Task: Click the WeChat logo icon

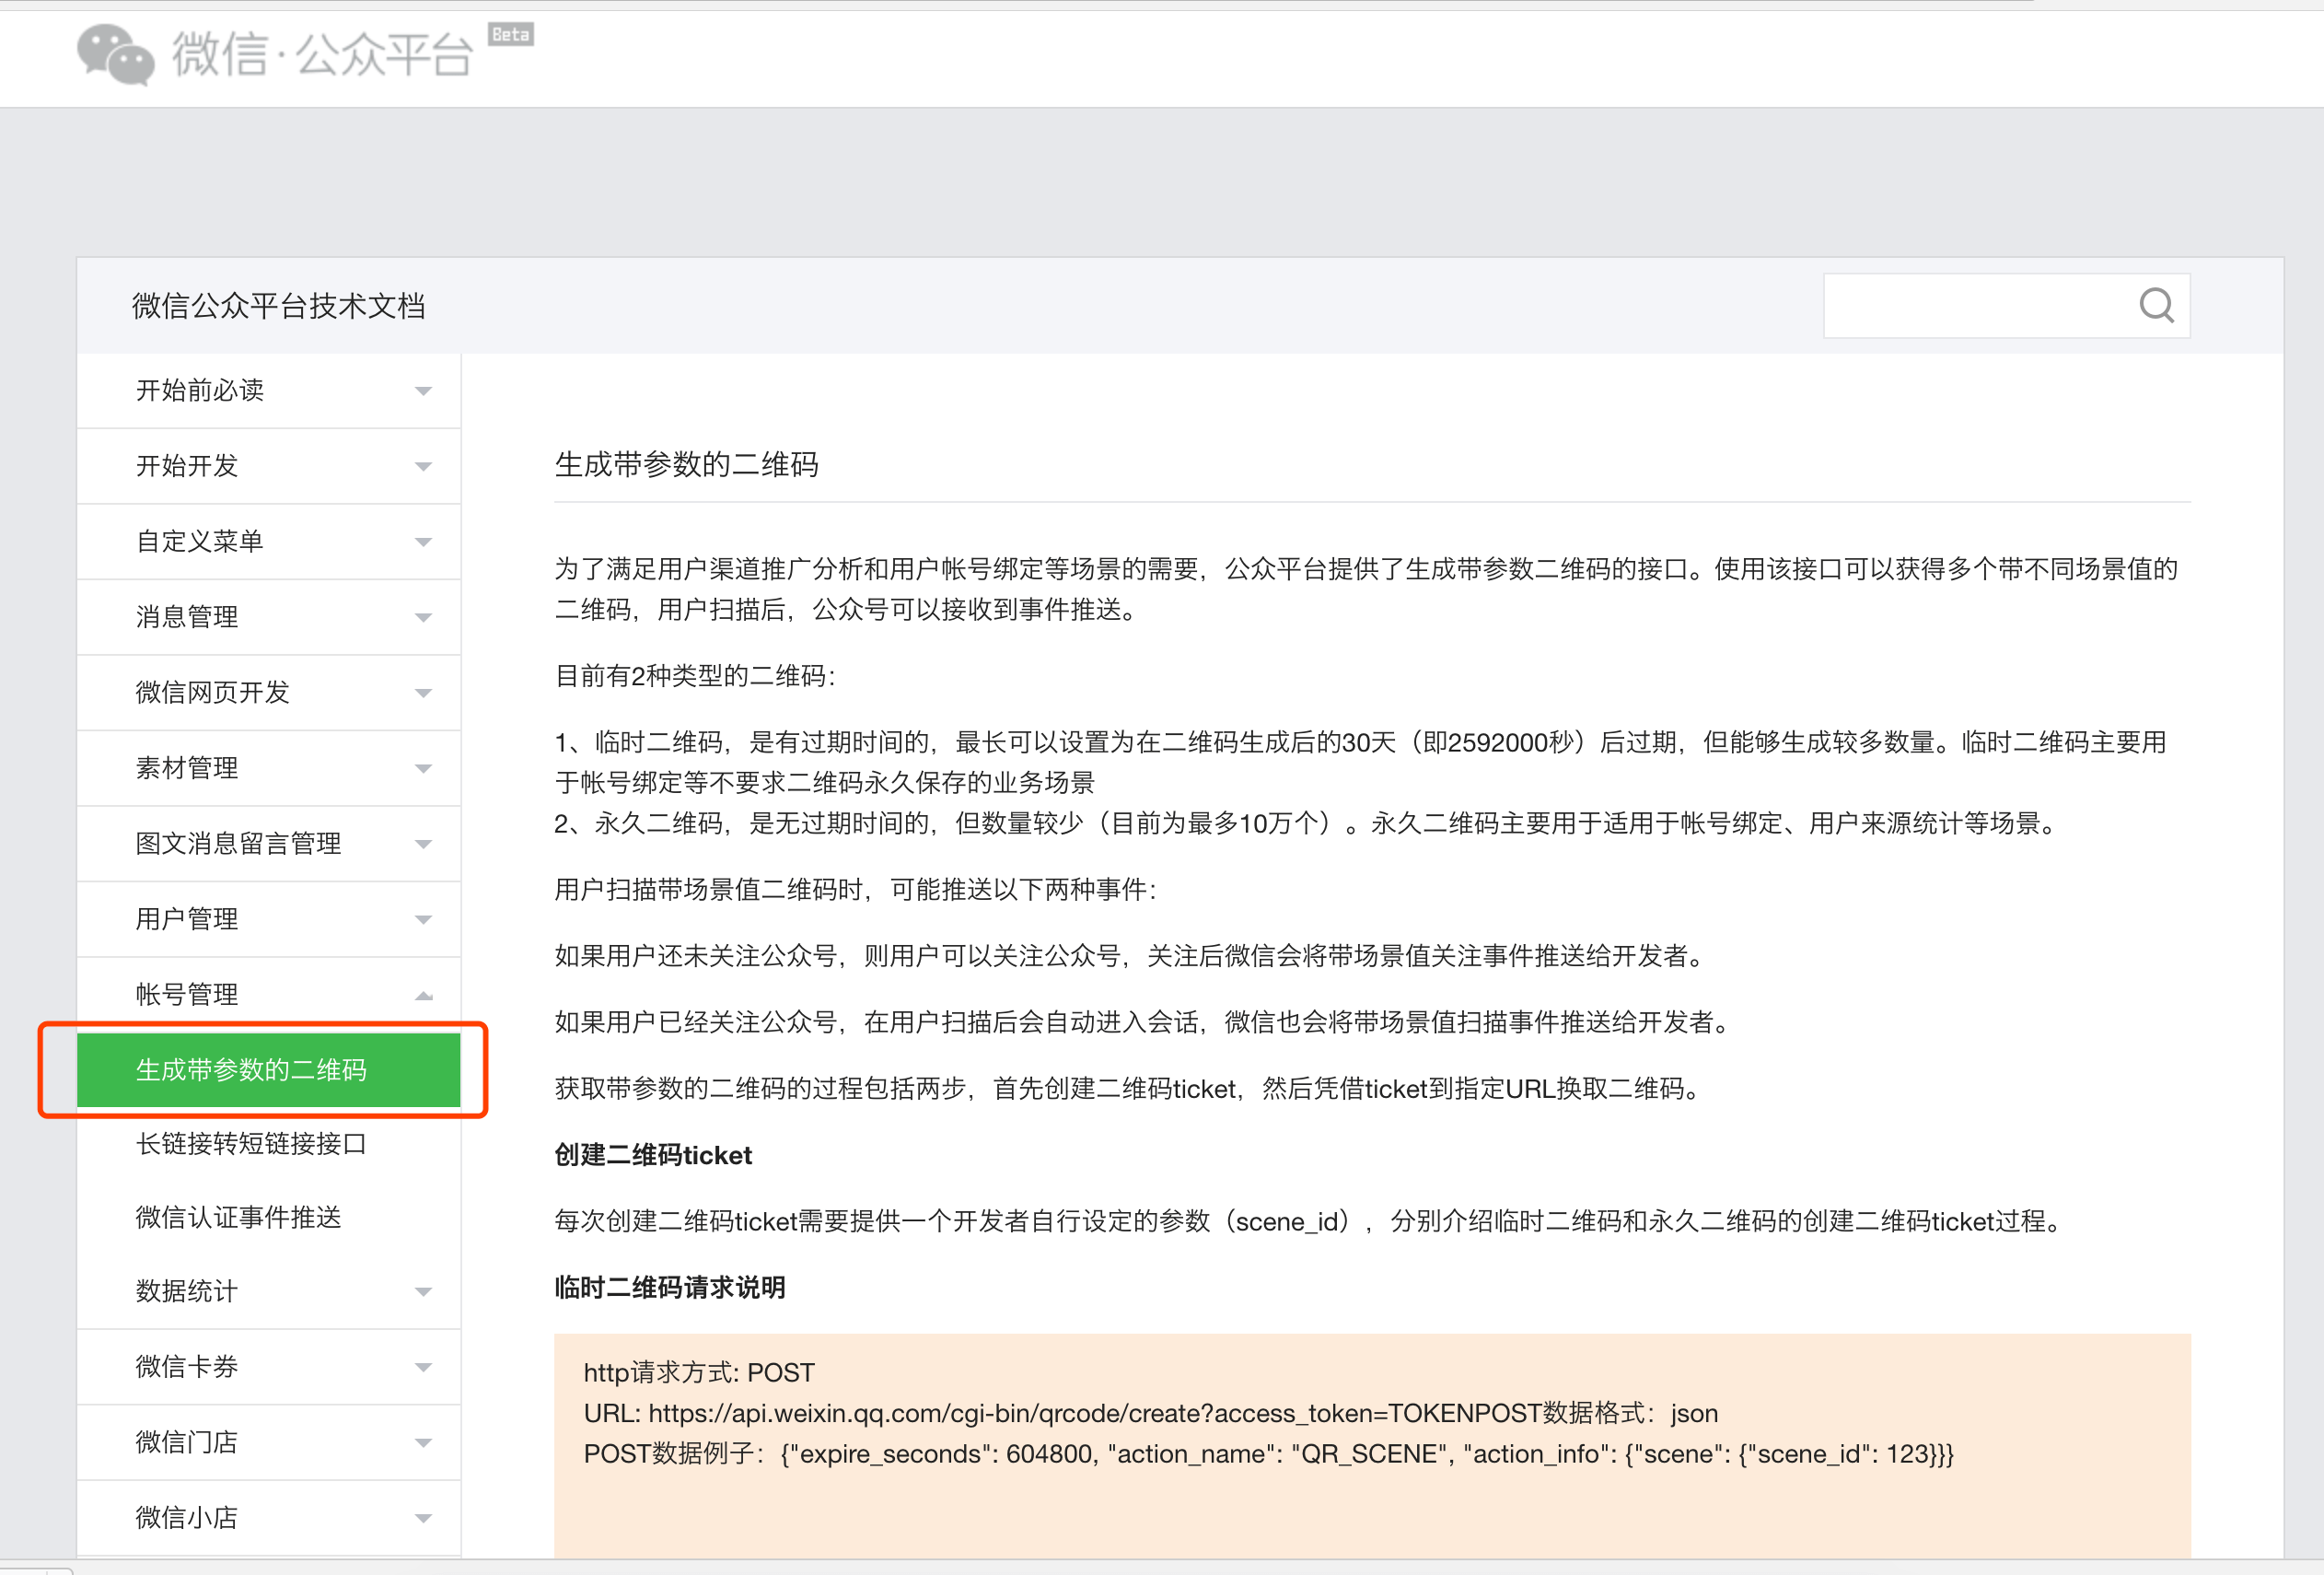Action: (x=116, y=54)
